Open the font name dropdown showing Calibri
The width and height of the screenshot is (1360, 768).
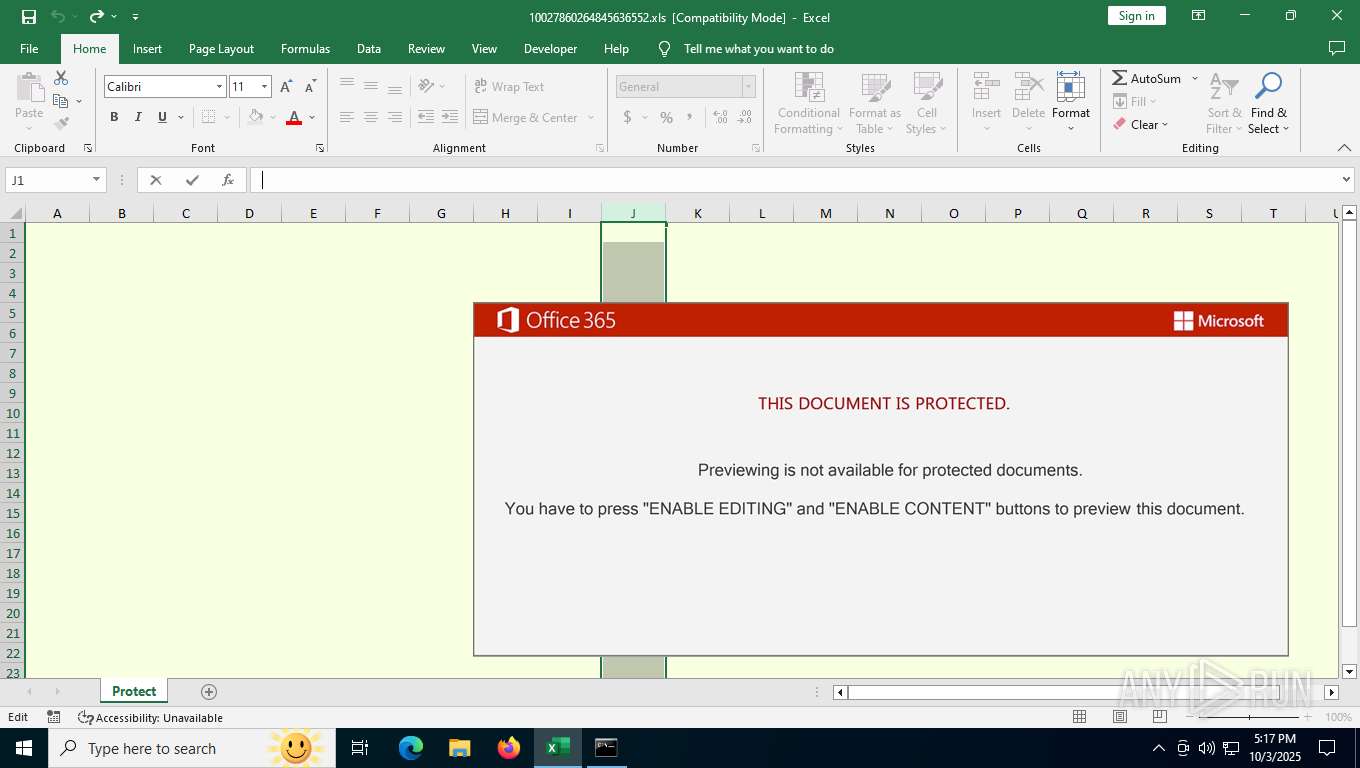point(219,87)
